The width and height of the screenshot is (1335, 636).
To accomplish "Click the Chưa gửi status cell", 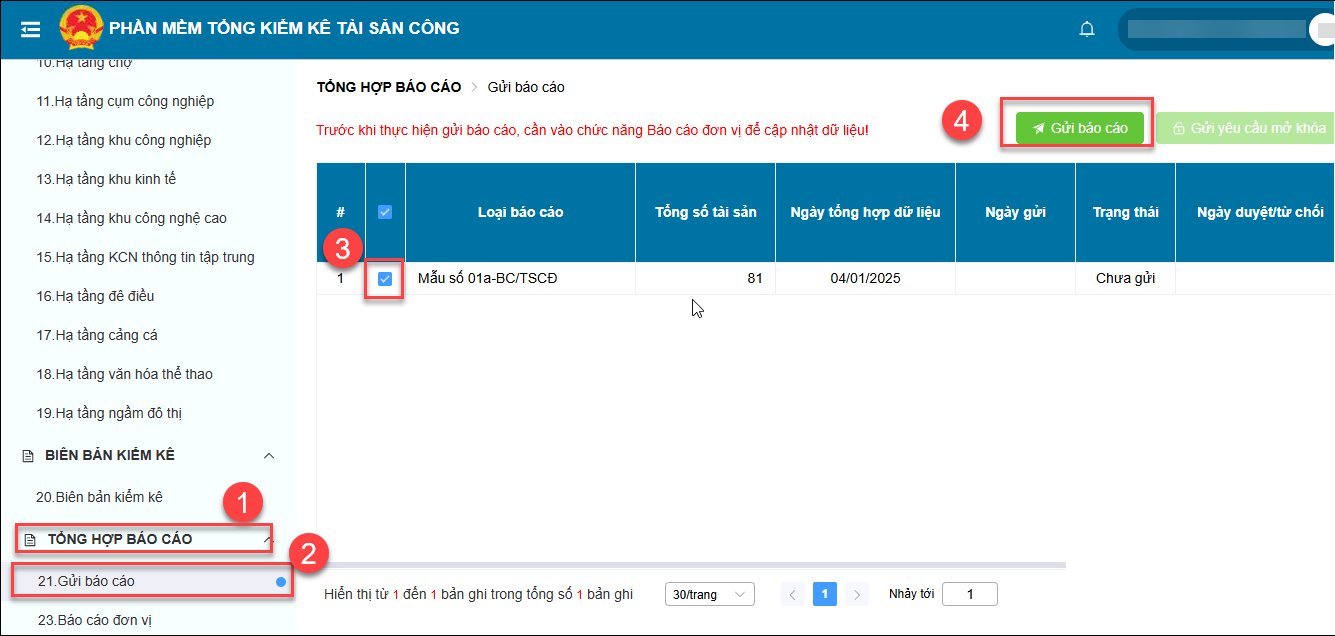I will pyautogui.click(x=1125, y=278).
